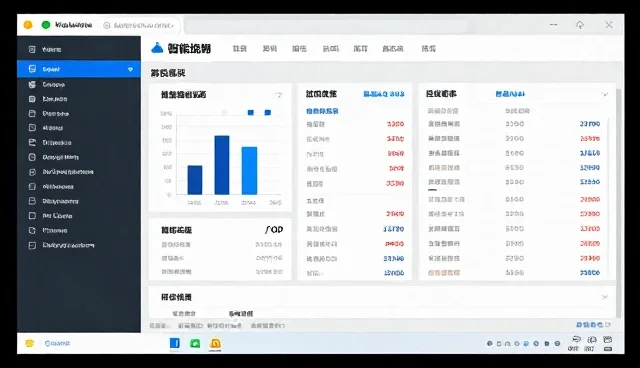Follow the blue link in right card header
The width and height of the screenshot is (640, 368).
[x=510, y=94]
